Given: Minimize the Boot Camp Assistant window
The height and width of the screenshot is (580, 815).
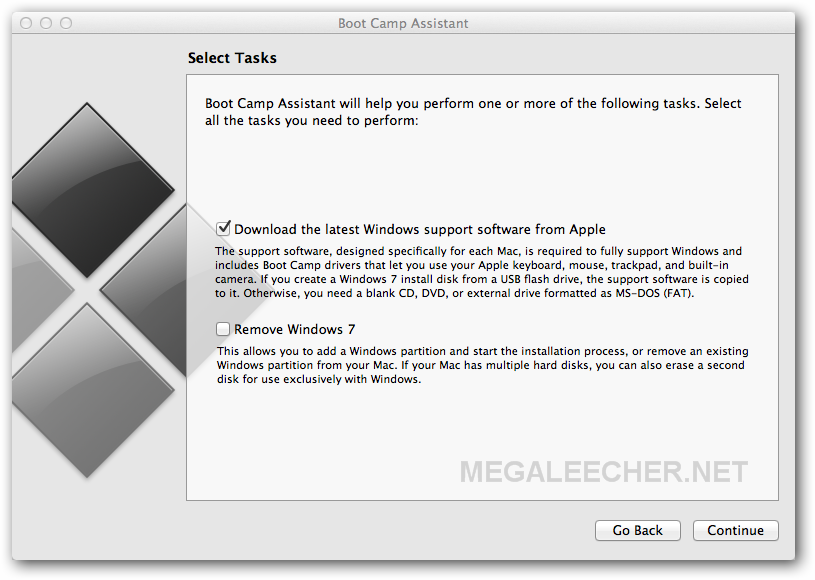Looking at the screenshot, I should (46, 23).
